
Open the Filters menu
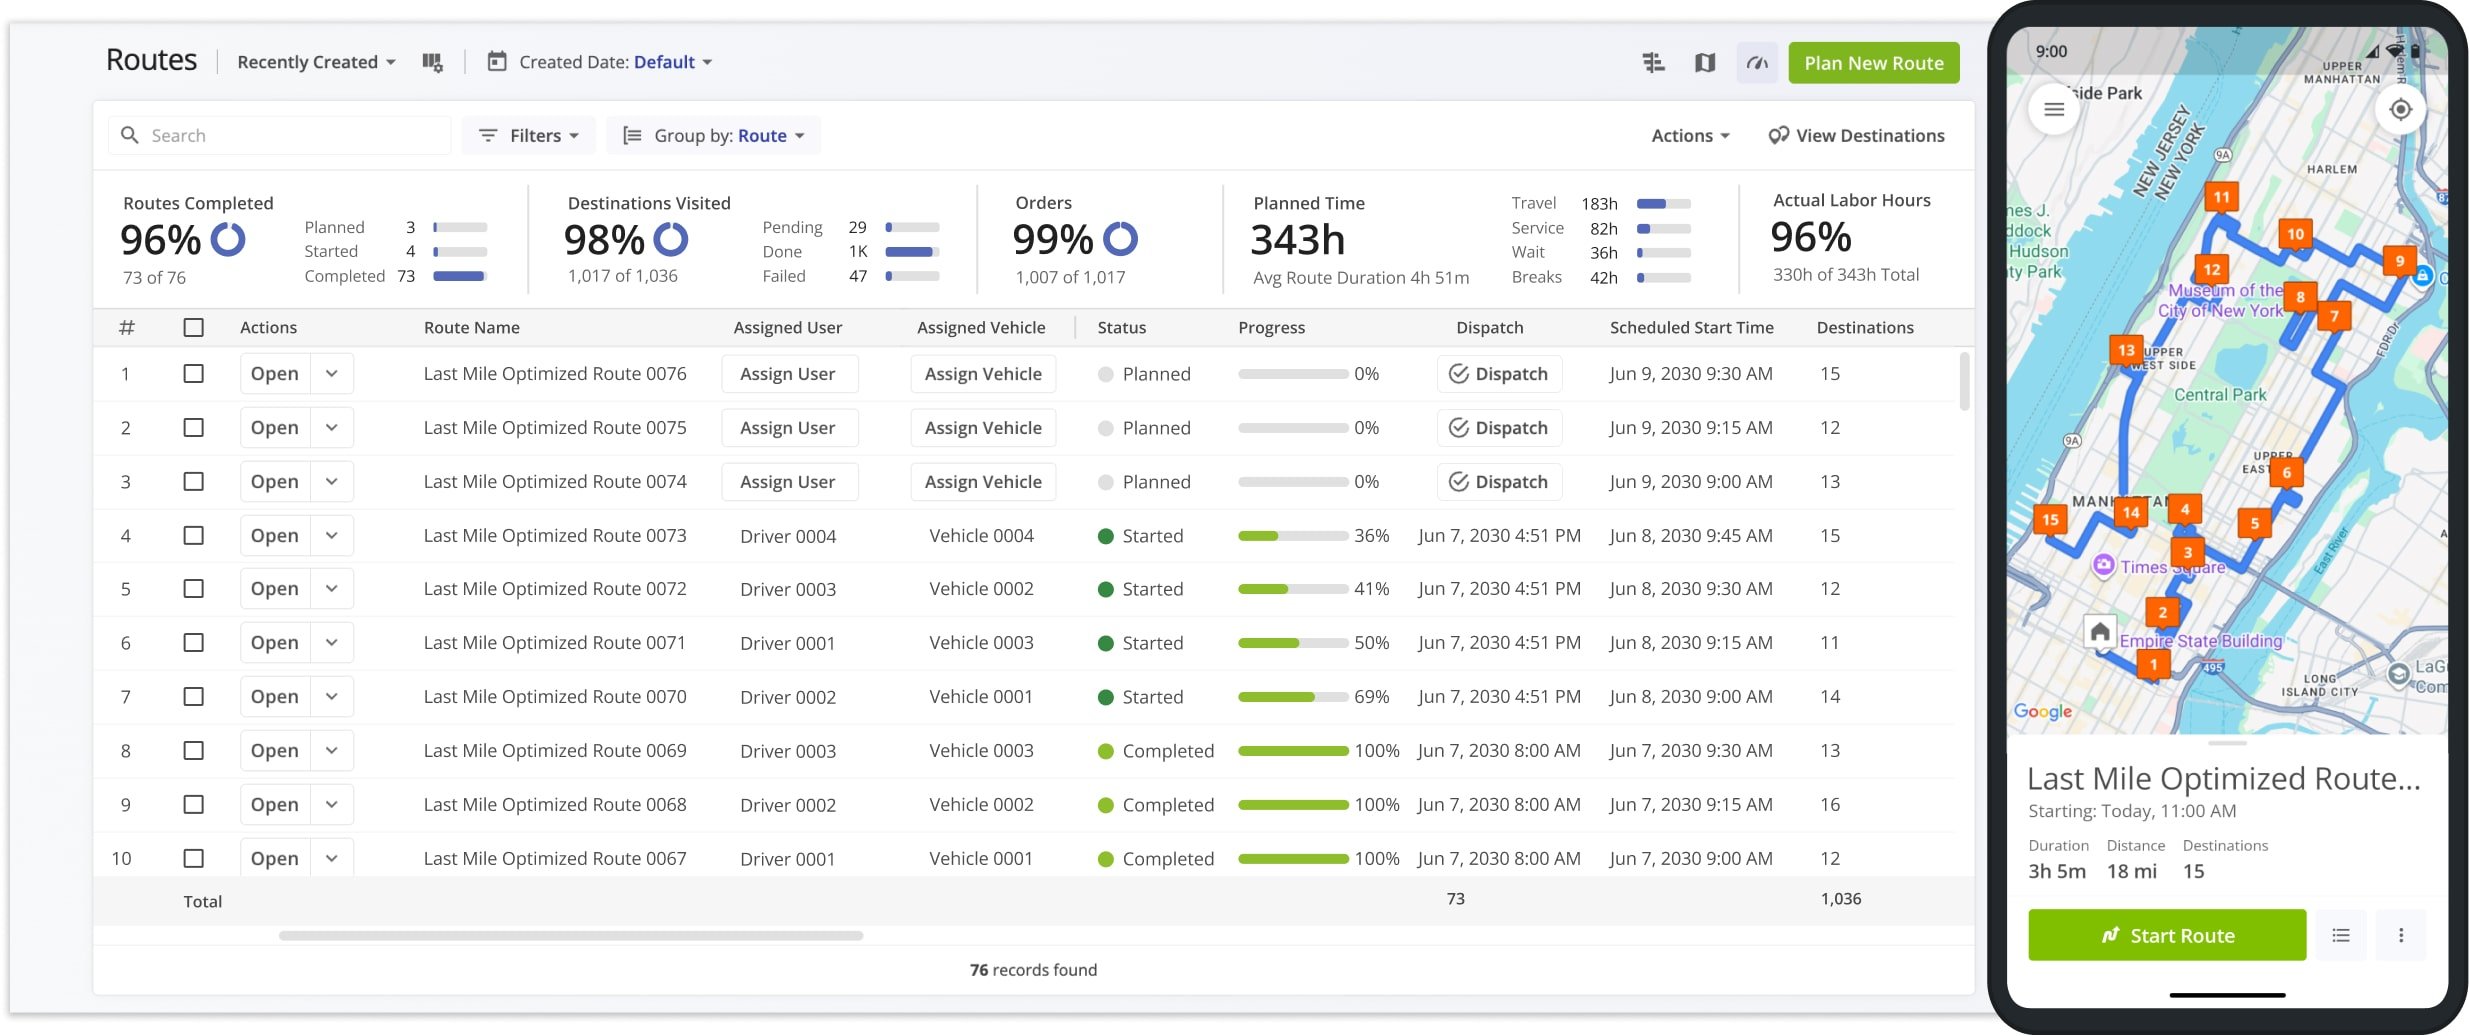pyautogui.click(x=529, y=136)
